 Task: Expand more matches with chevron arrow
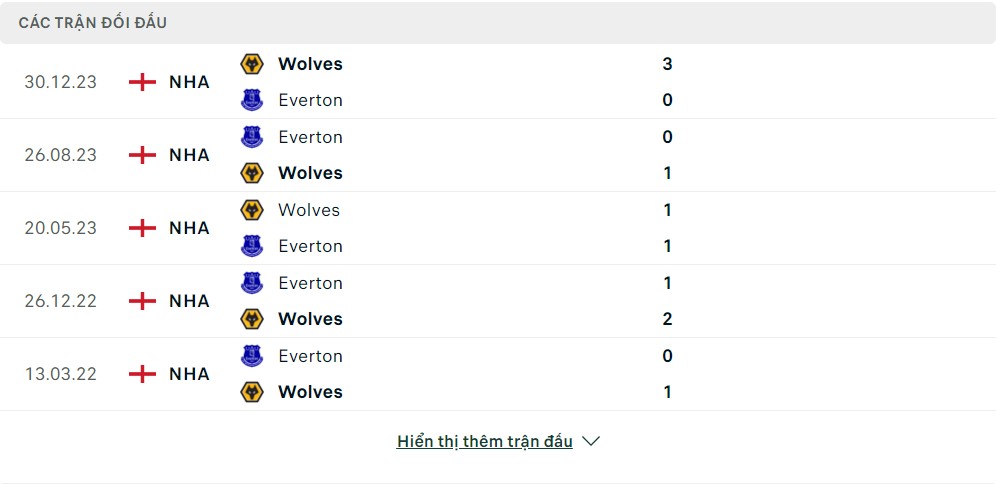tap(591, 441)
